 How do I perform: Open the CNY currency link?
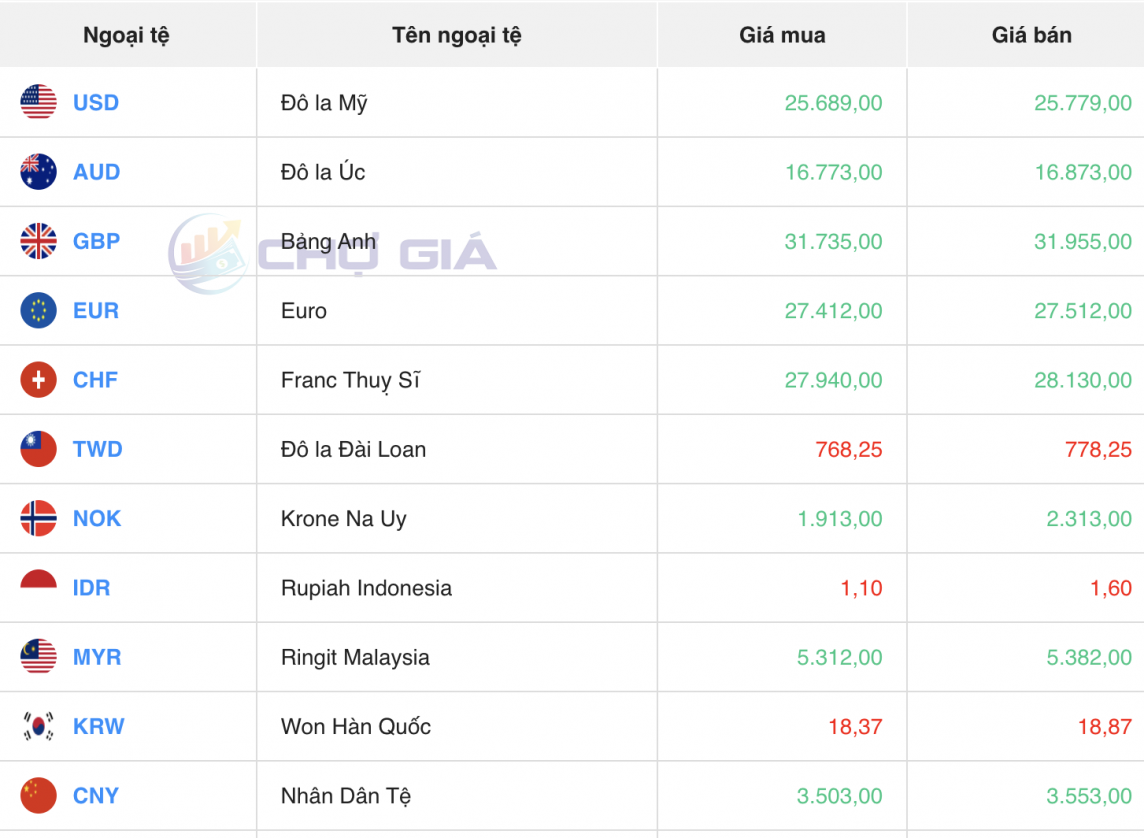tap(96, 796)
